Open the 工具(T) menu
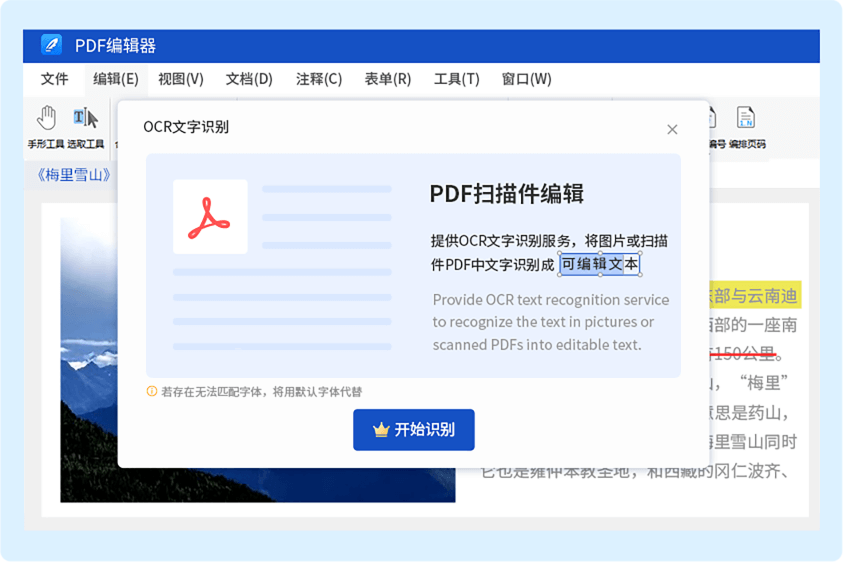 click(x=456, y=79)
